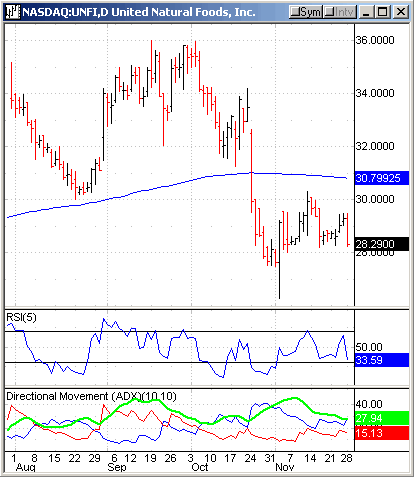Select the 34.0000 price axis label
The image size is (414, 477).
point(375,93)
